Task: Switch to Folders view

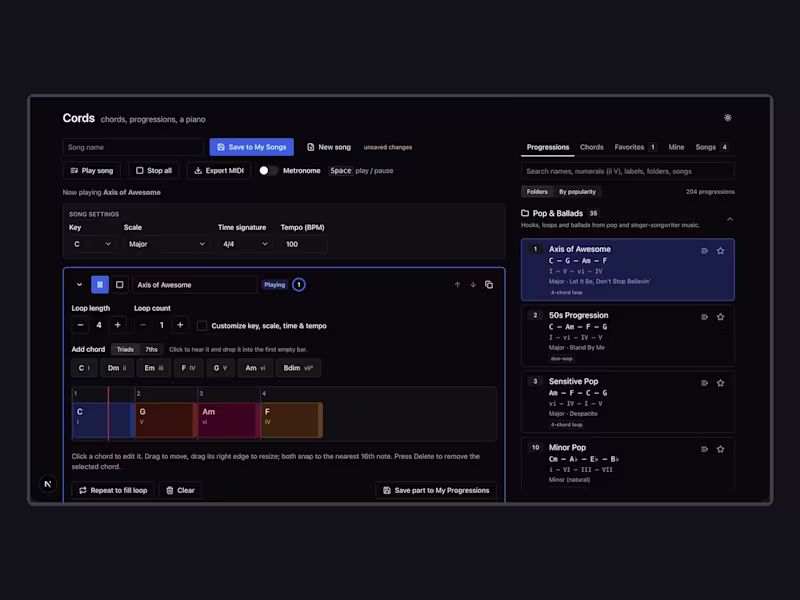Action: pos(537,192)
